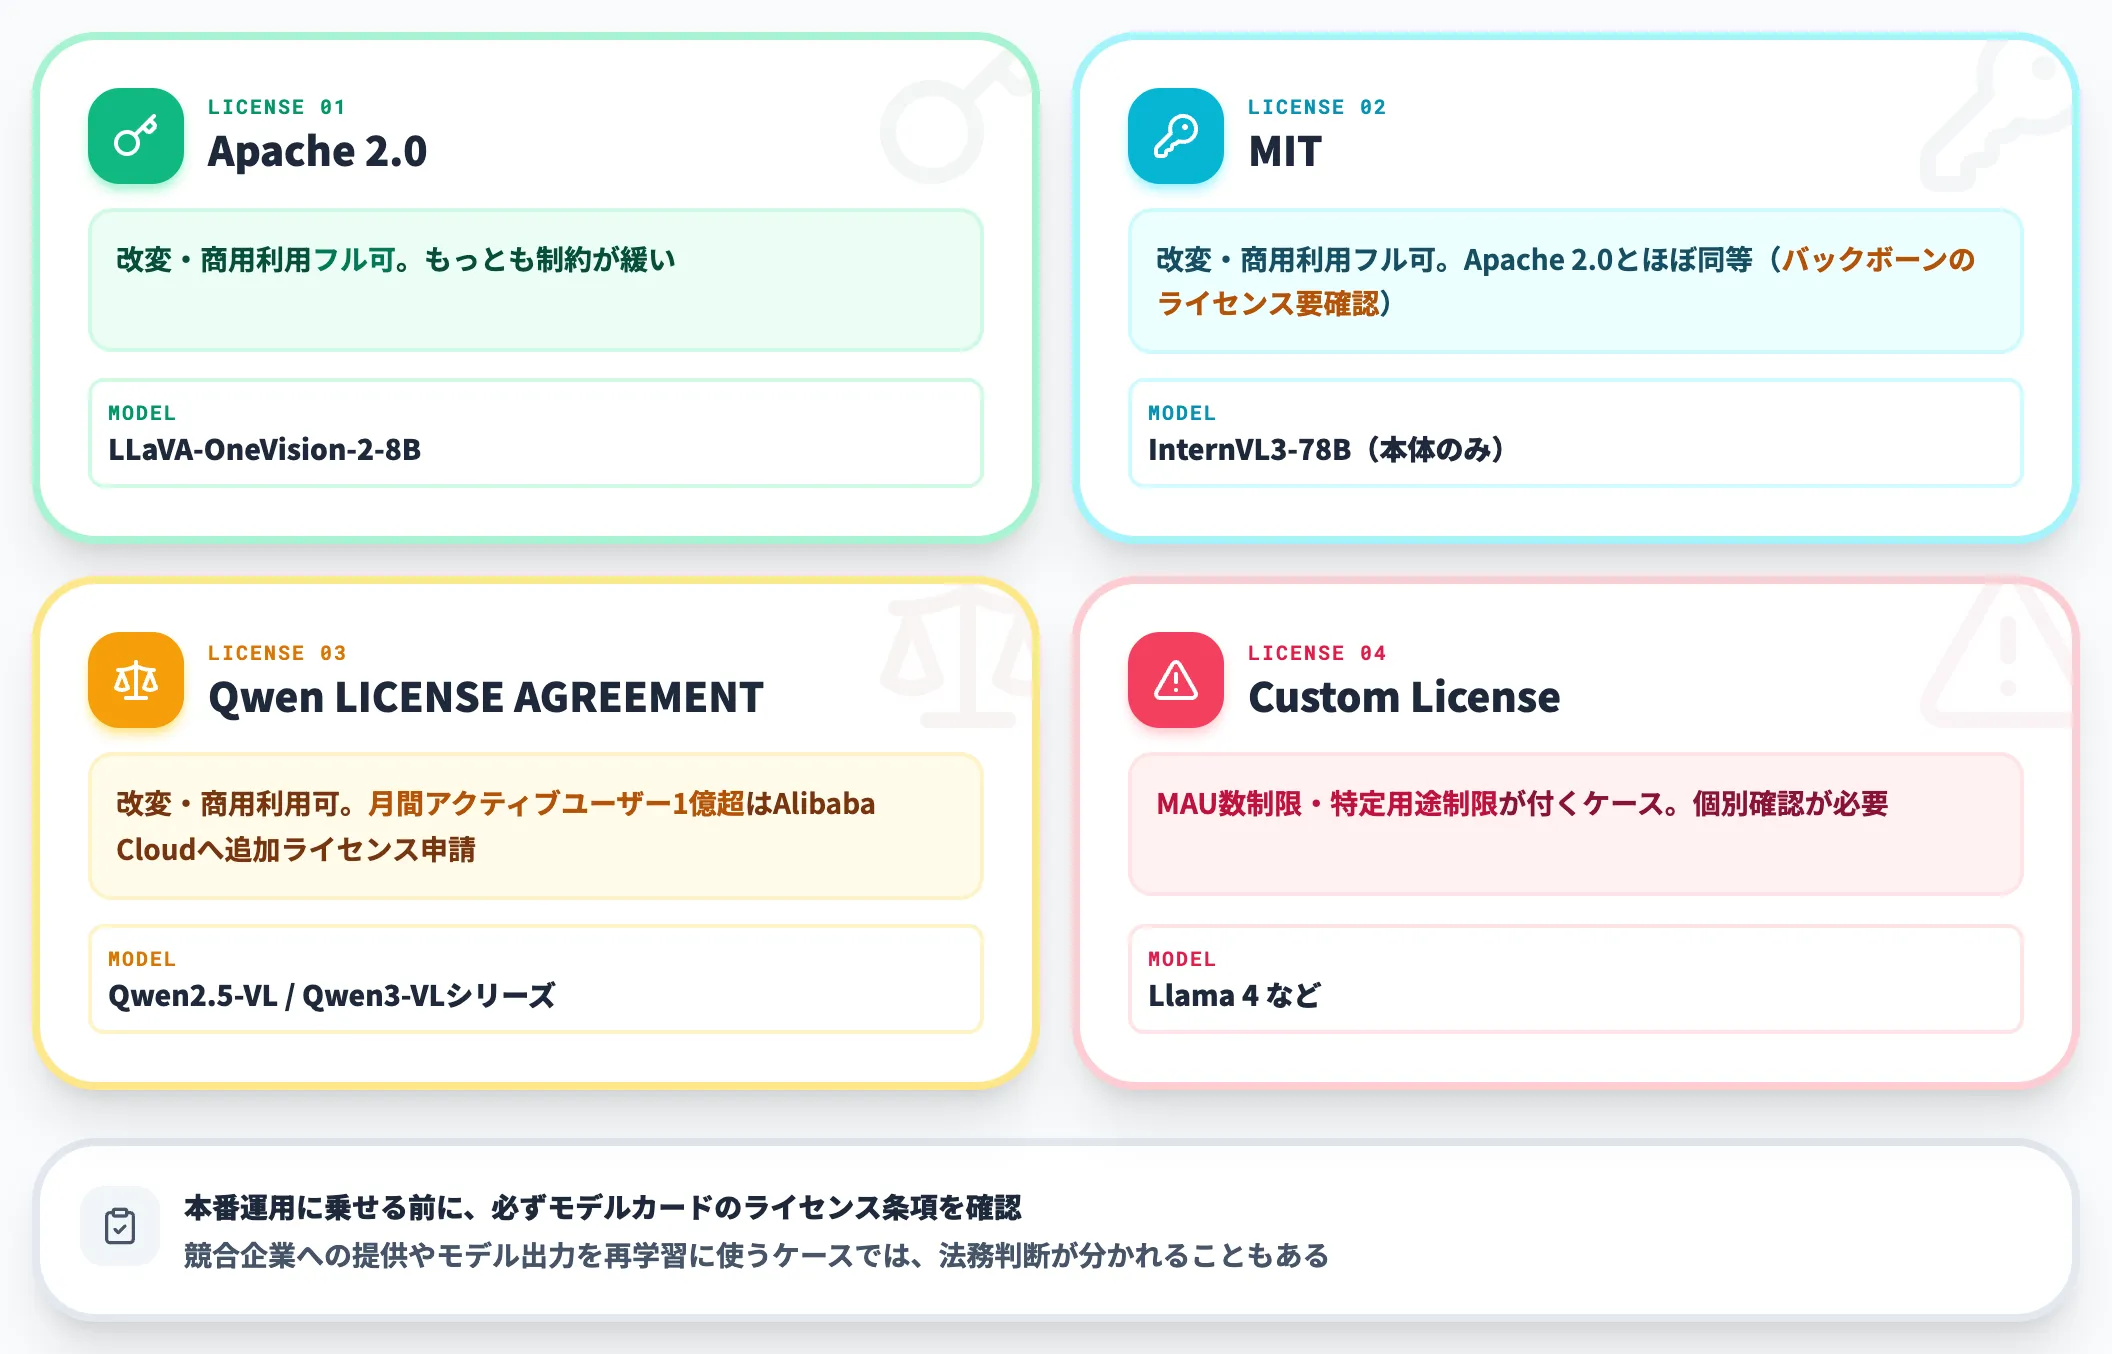Image resolution: width=2112 pixels, height=1354 pixels.
Task: Click the MODEL label in the Apache card
Action: click(x=142, y=413)
